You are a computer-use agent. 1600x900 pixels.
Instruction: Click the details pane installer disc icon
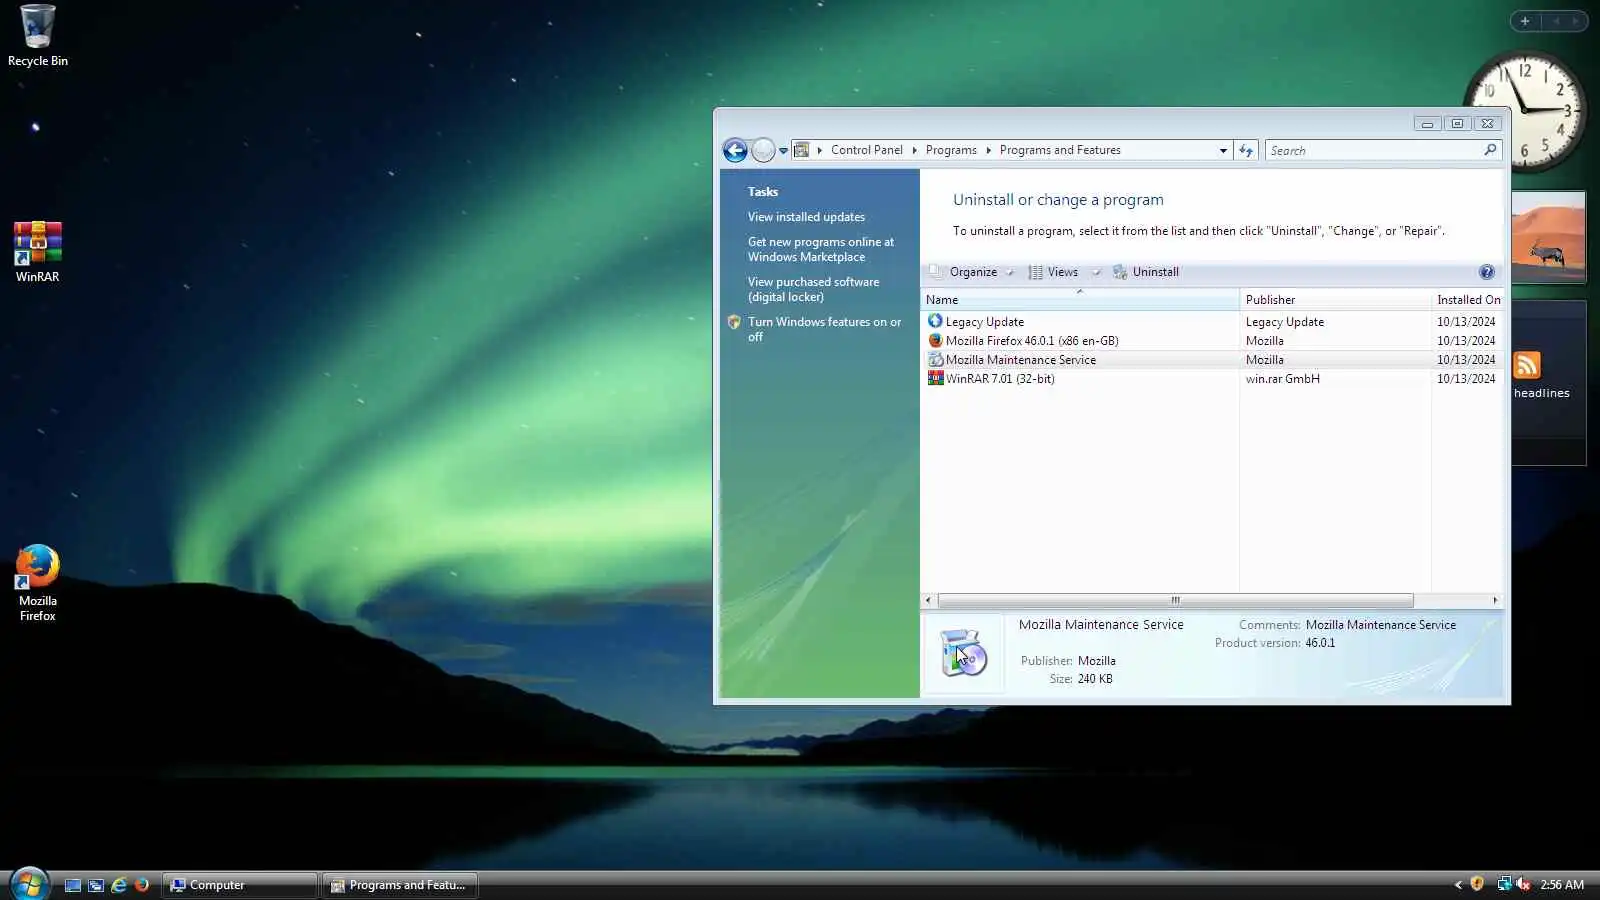(963, 653)
